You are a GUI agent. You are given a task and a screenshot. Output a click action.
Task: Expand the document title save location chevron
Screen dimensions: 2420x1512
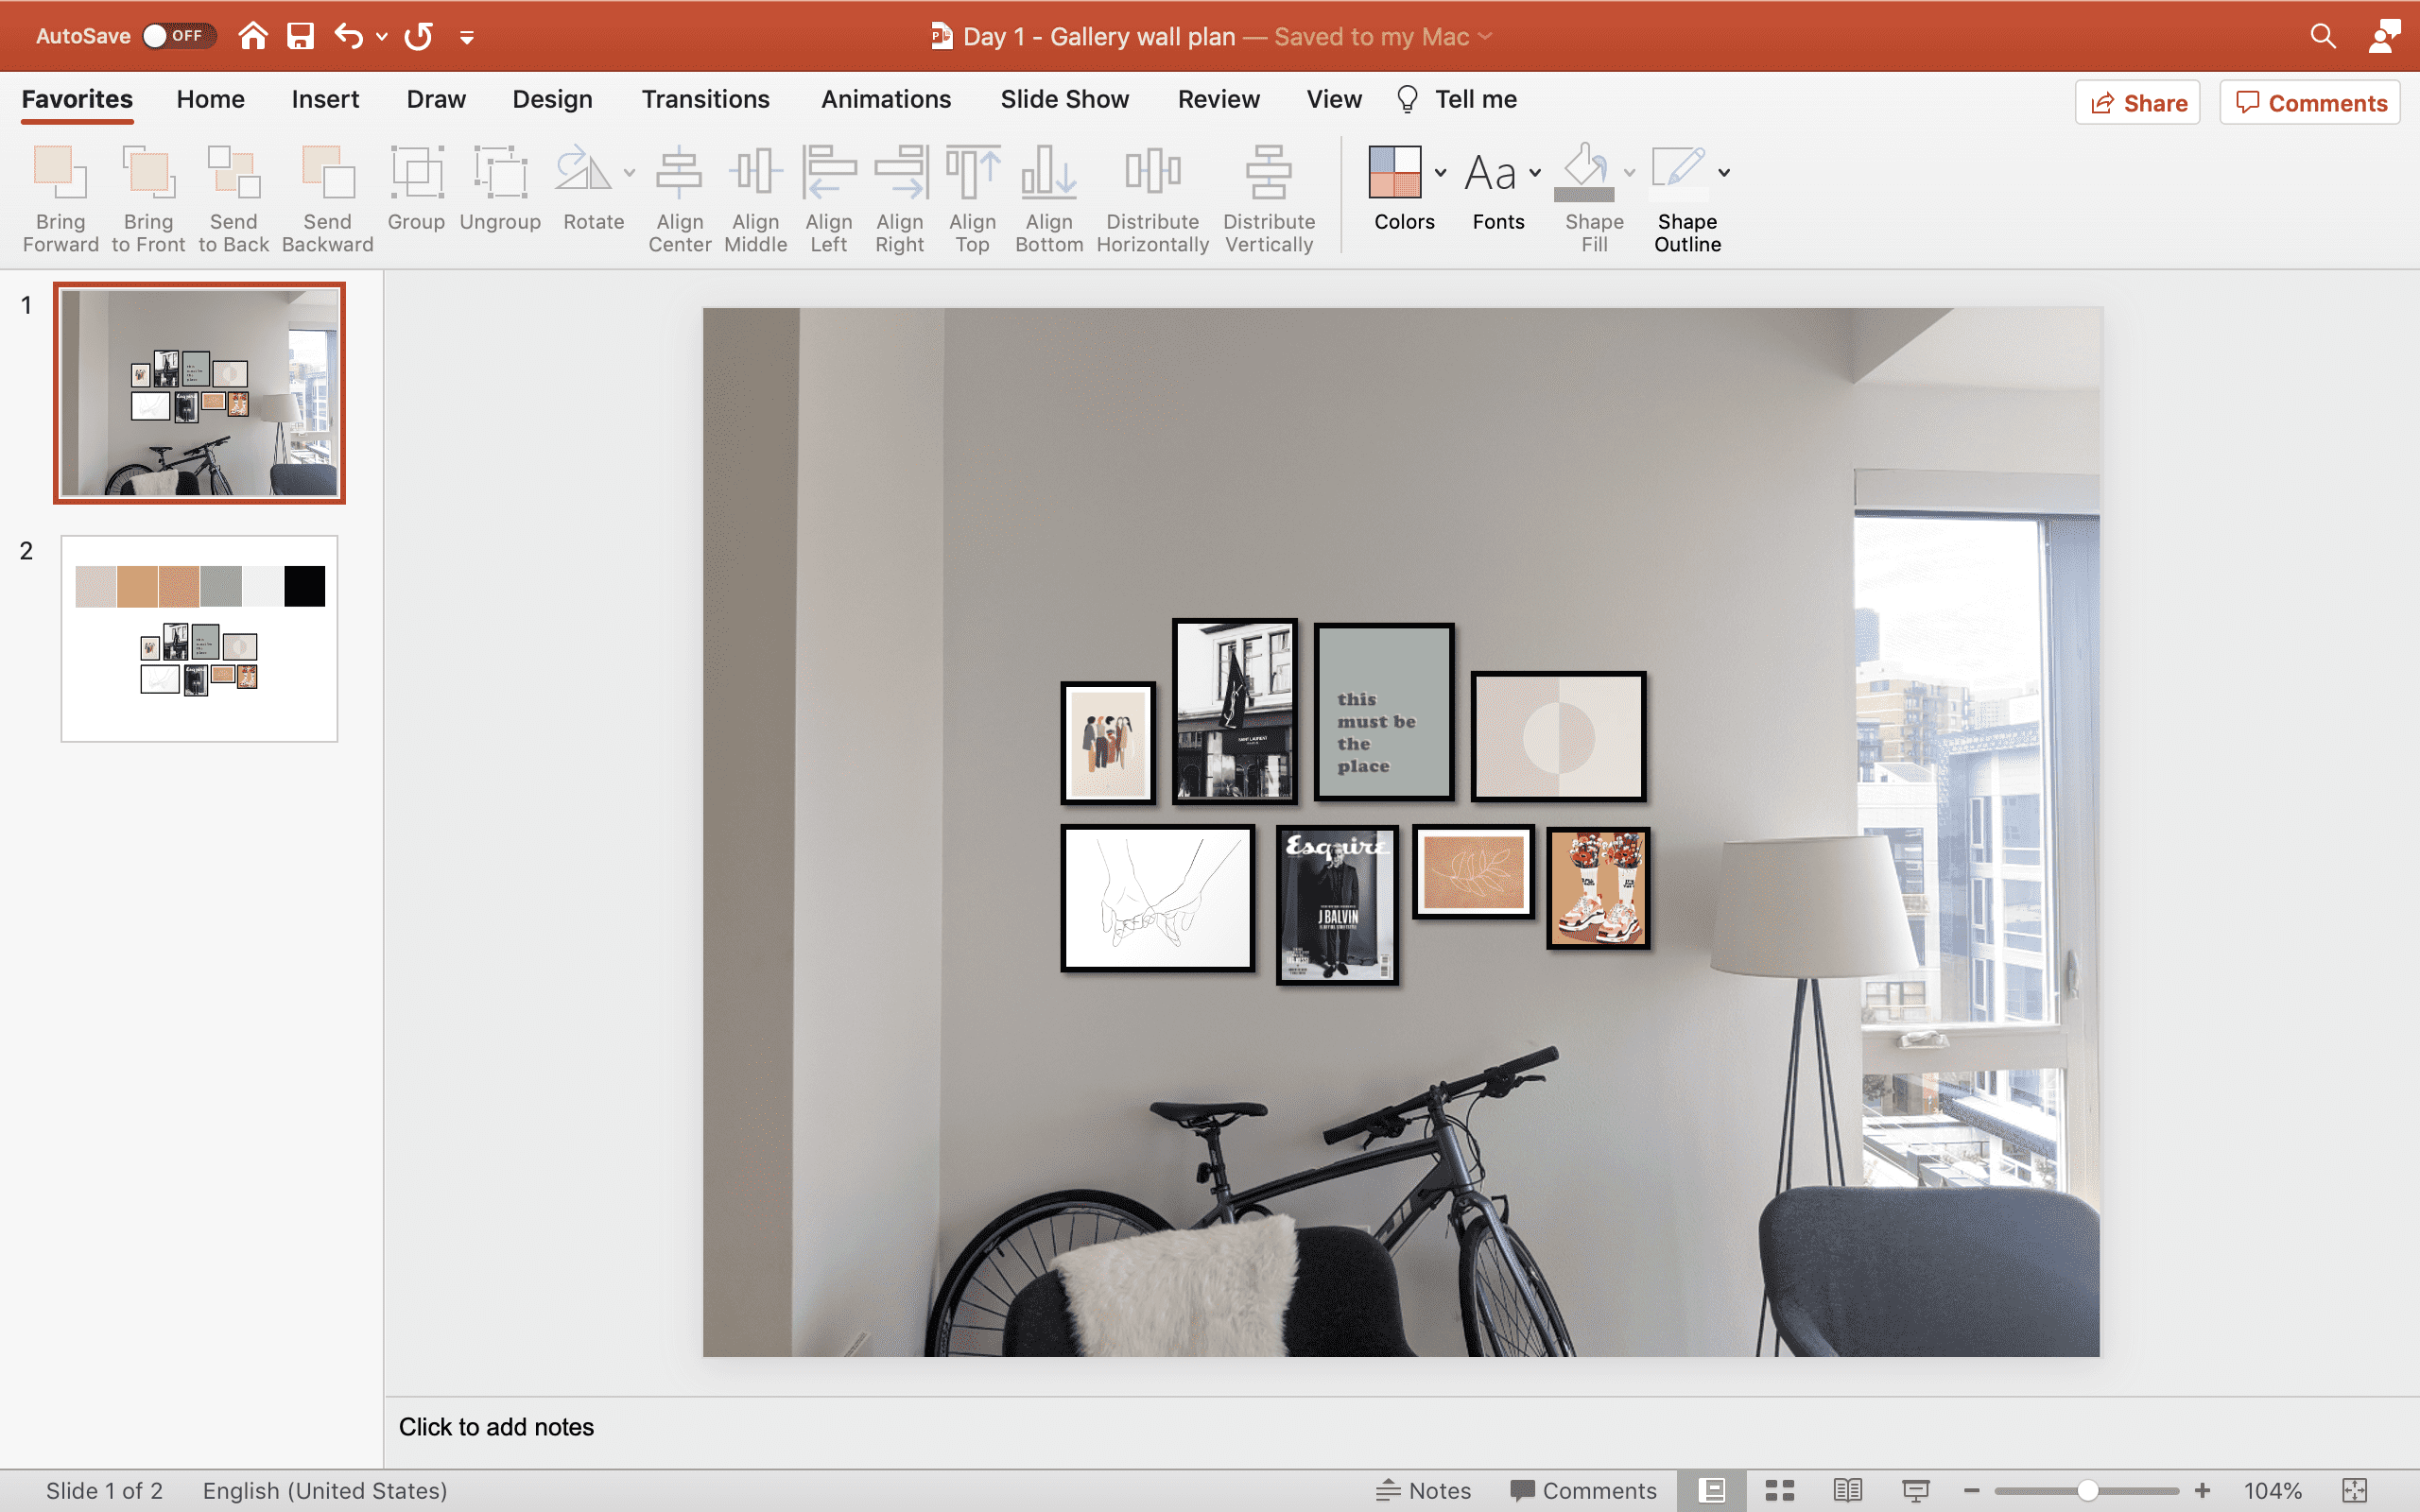tap(1486, 37)
